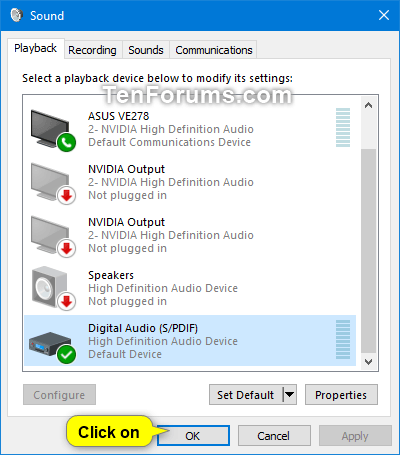Image resolution: width=400 pixels, height=455 pixels.
Task: Click the list scroll down arrow
Action: [x=368, y=362]
